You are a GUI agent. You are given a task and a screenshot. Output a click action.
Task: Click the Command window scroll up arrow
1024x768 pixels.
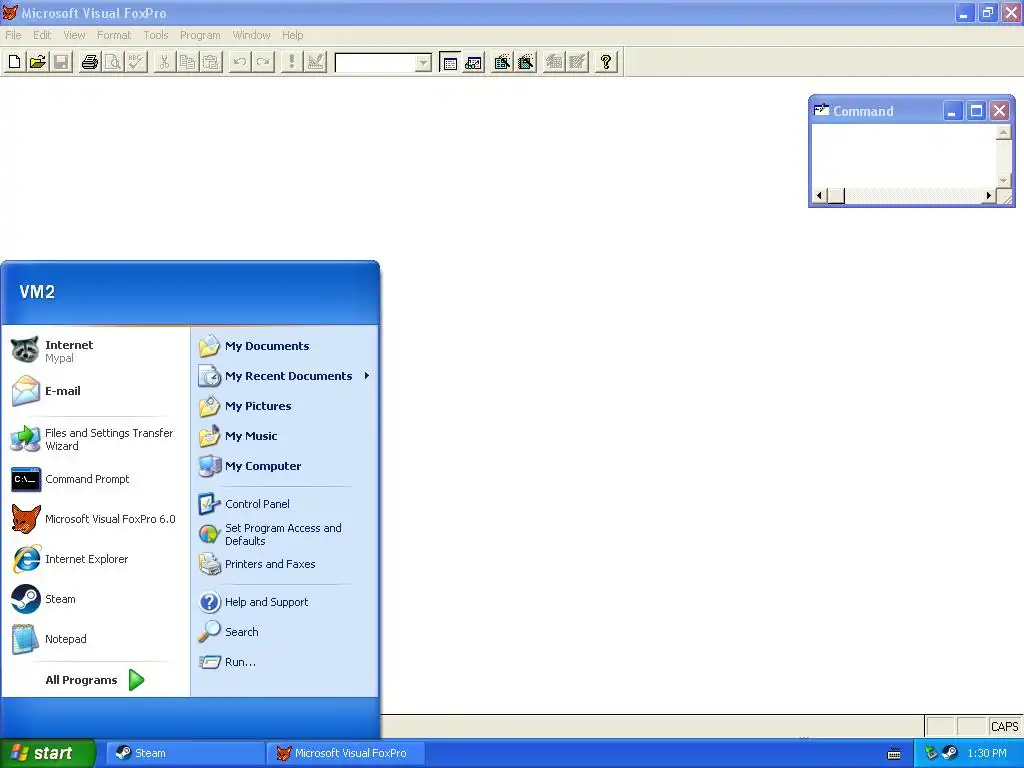click(1004, 132)
